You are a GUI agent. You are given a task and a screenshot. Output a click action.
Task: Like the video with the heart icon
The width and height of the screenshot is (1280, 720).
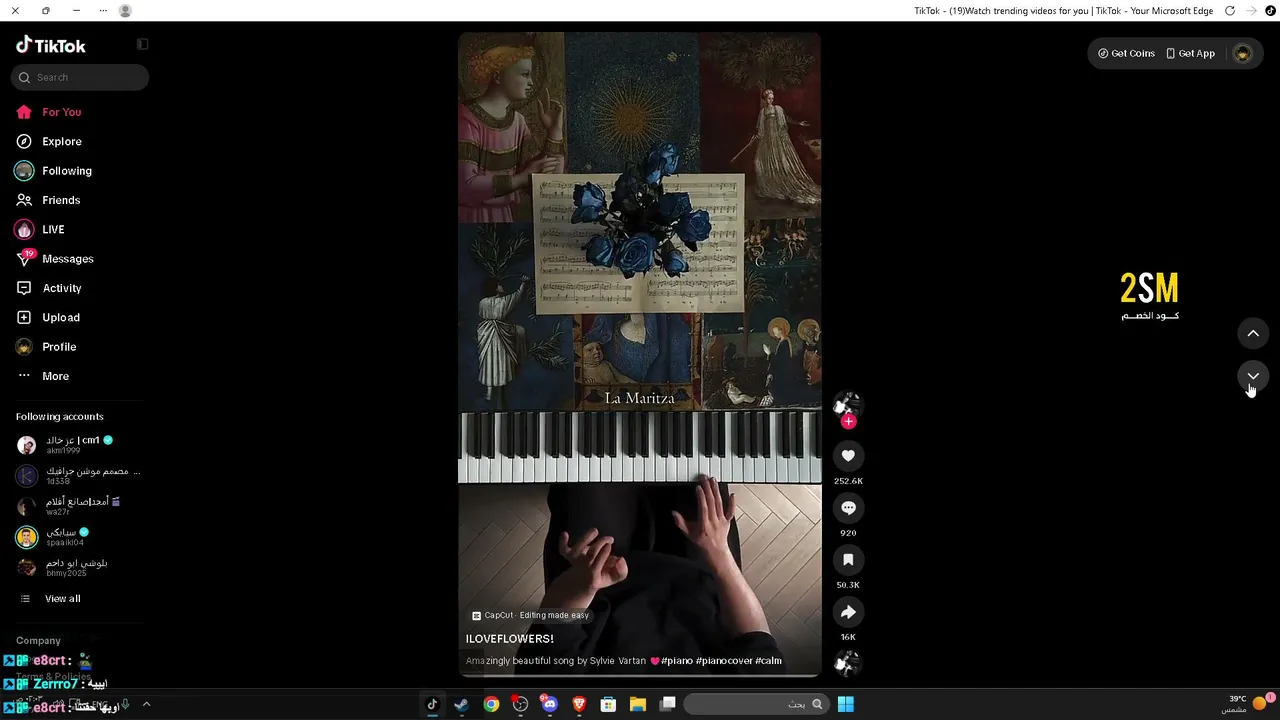point(848,456)
